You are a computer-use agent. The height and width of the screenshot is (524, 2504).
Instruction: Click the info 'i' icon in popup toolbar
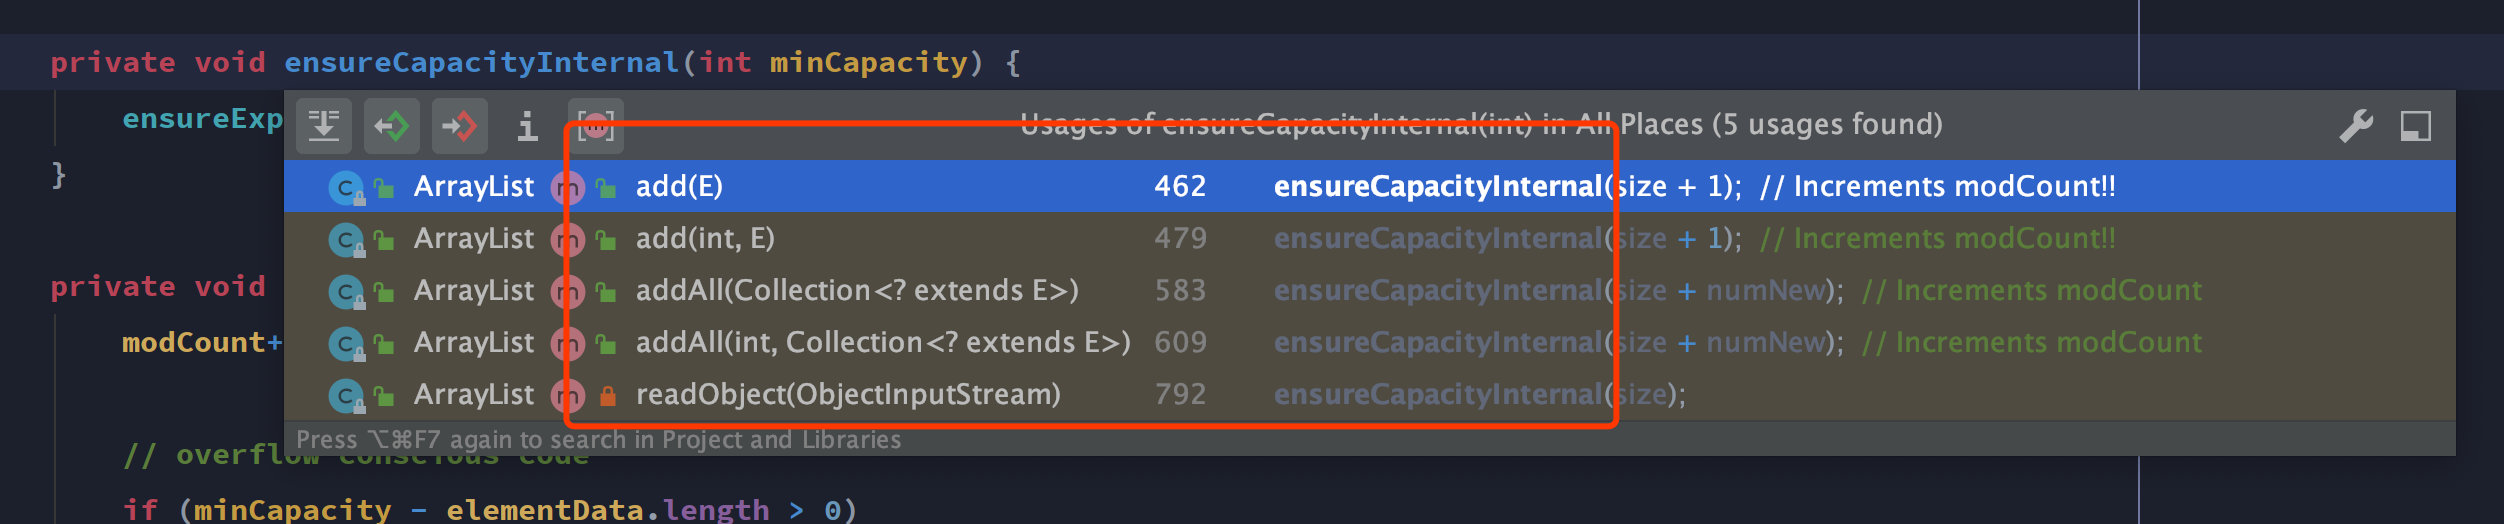[527, 126]
